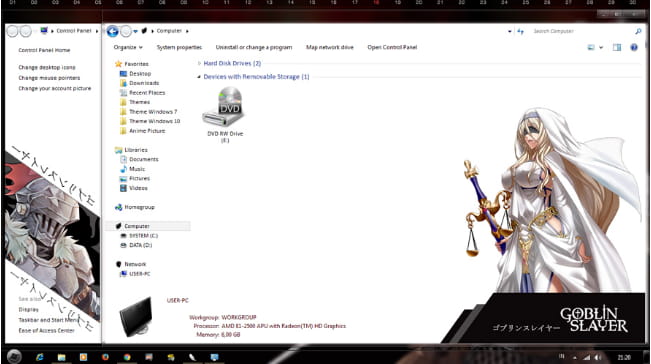The height and width of the screenshot is (364, 651).
Task: Click the Start orb button
Action: pos(14,356)
